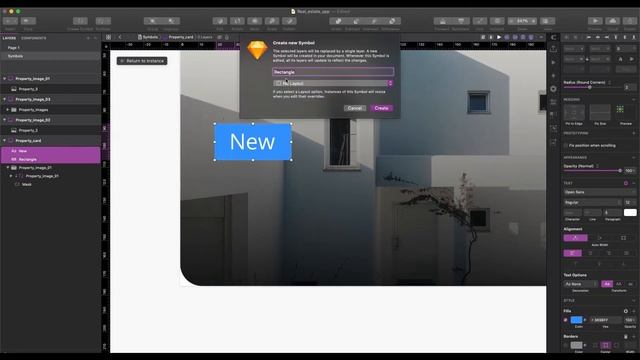
Task: Open the Property_card breadcrumb tab
Action: (x=179, y=37)
